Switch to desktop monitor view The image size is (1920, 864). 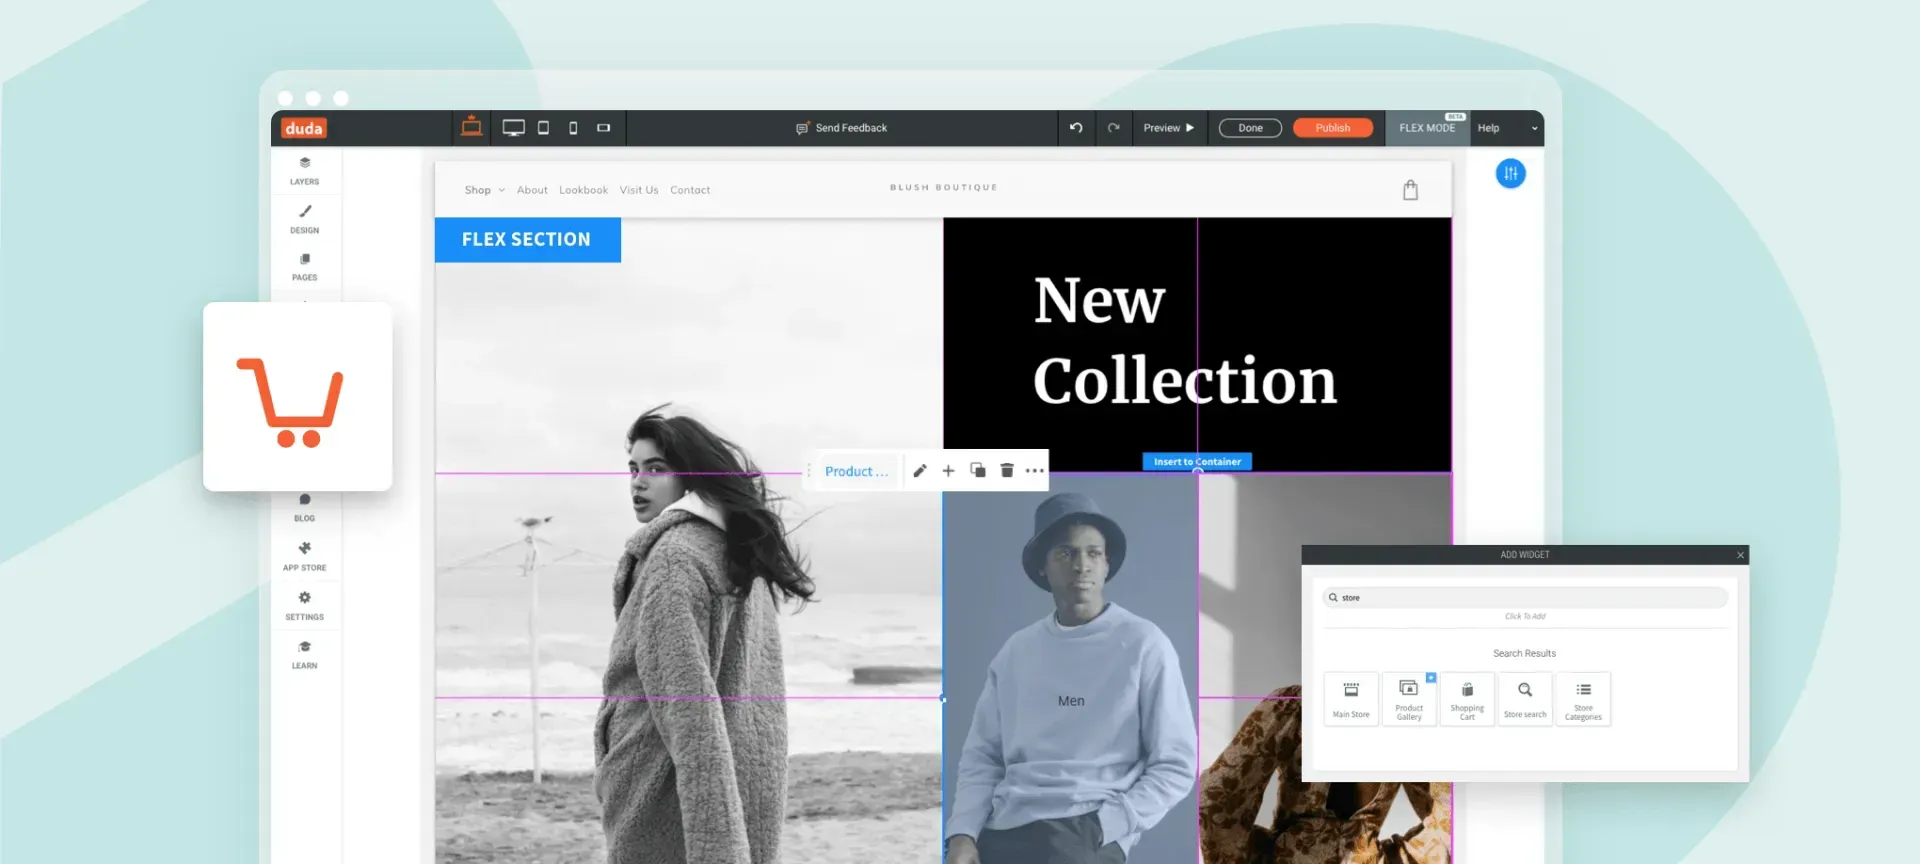click(513, 128)
